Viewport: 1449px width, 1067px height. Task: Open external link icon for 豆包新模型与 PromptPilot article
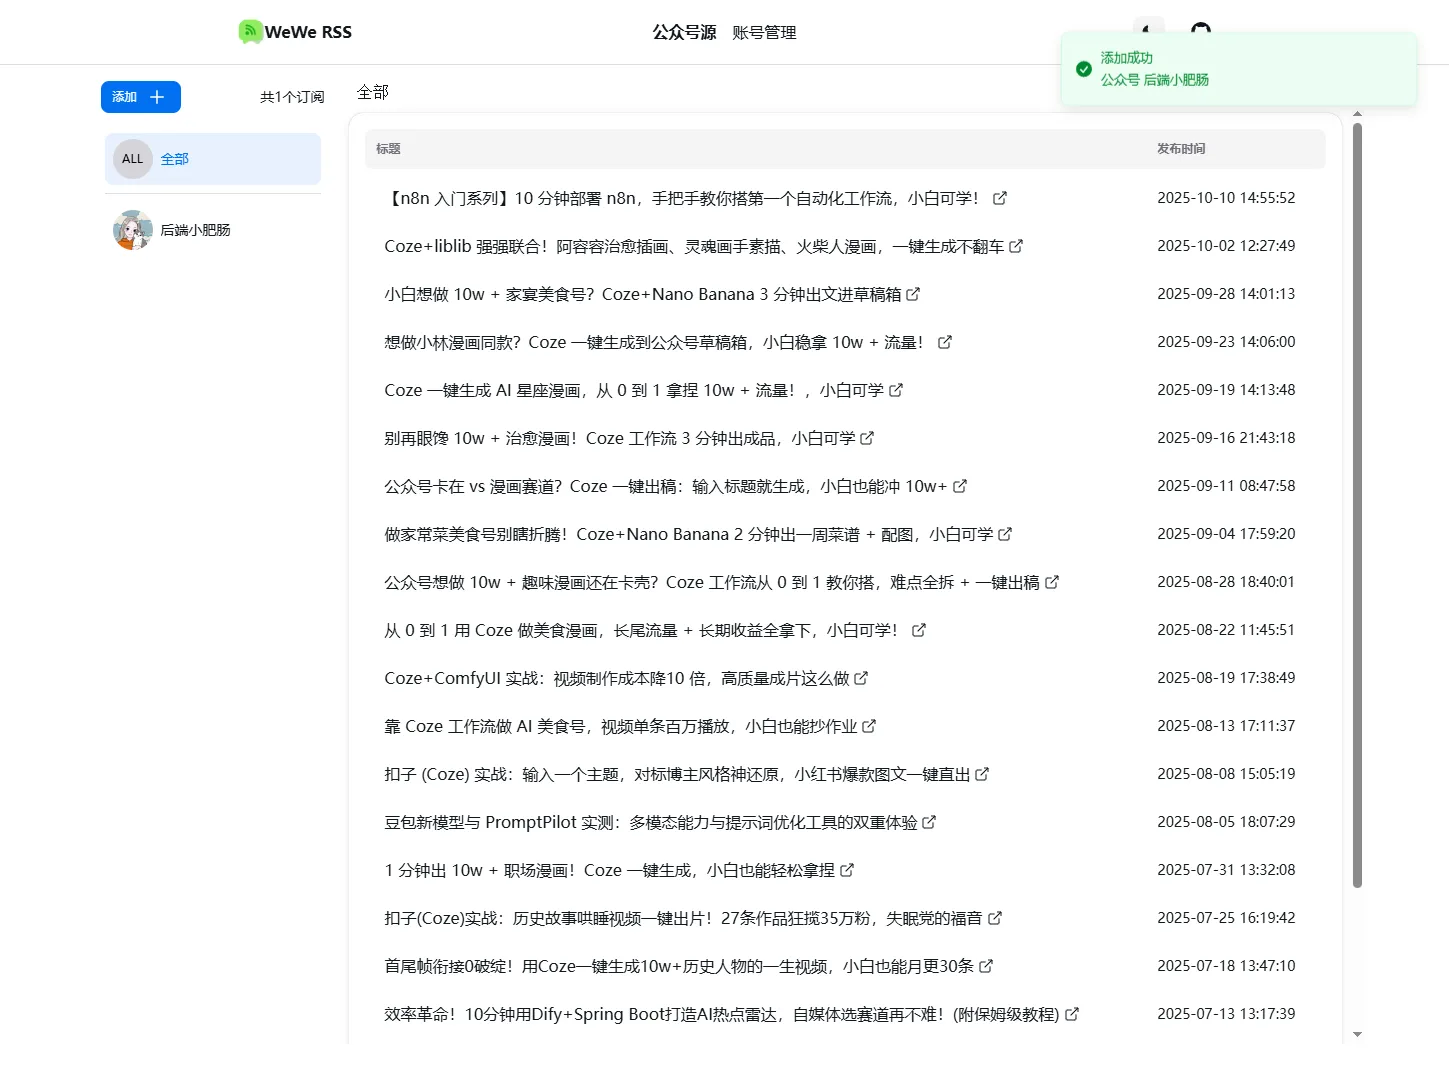pos(929,822)
